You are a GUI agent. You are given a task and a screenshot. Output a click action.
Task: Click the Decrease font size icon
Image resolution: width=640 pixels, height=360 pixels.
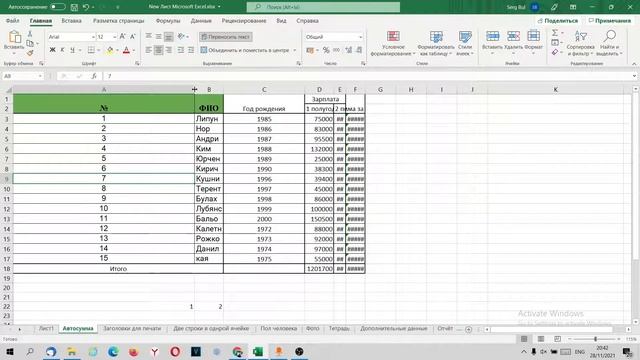pyautogui.click(x=133, y=37)
